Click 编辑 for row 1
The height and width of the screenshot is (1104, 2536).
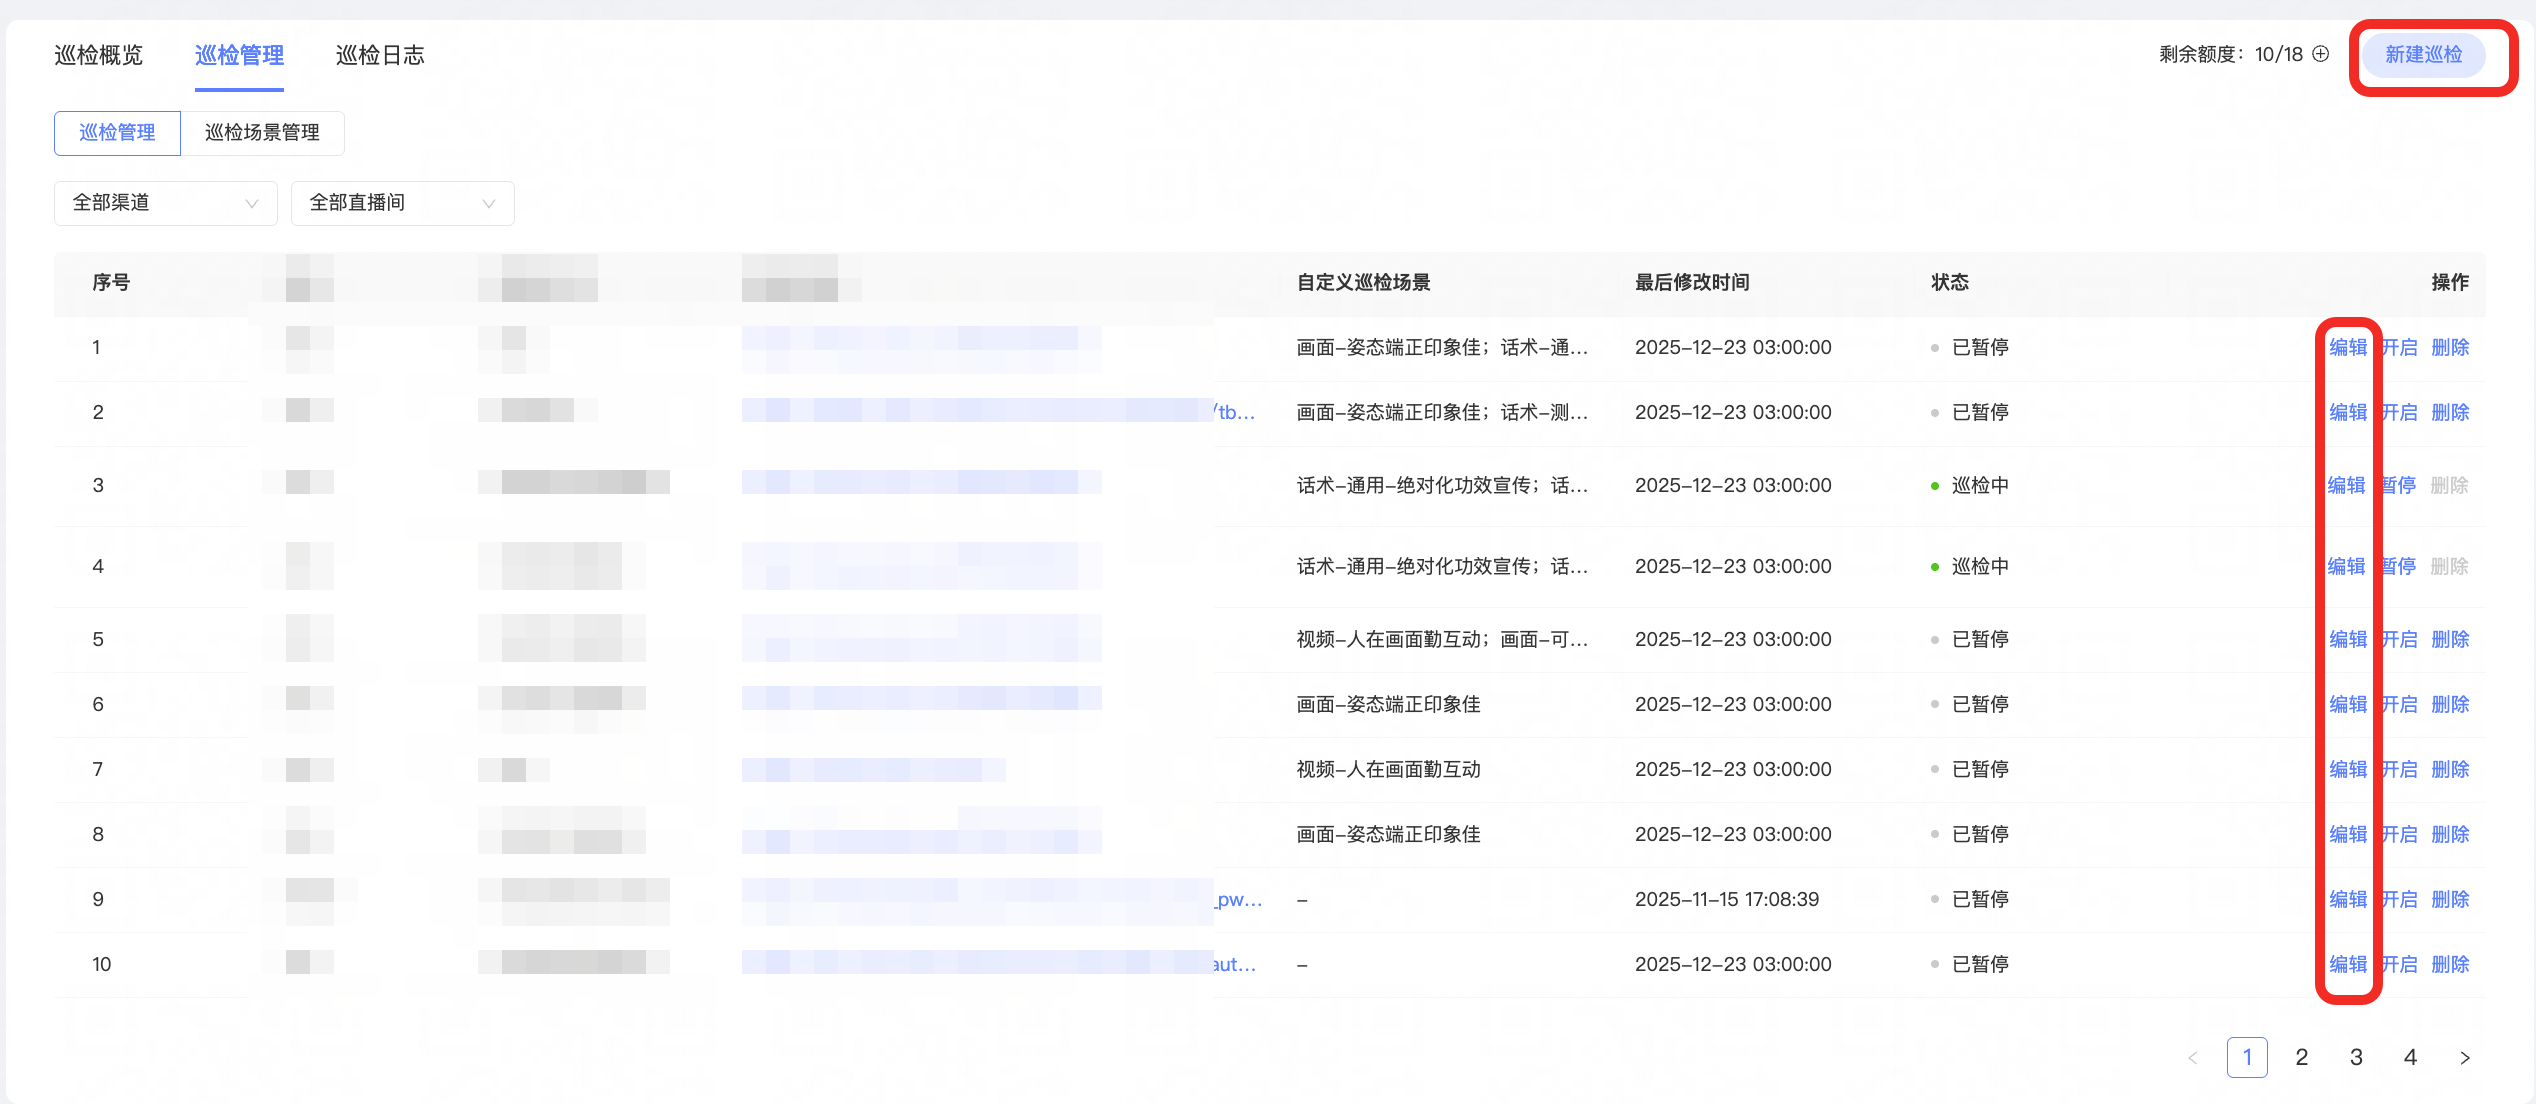point(2347,347)
